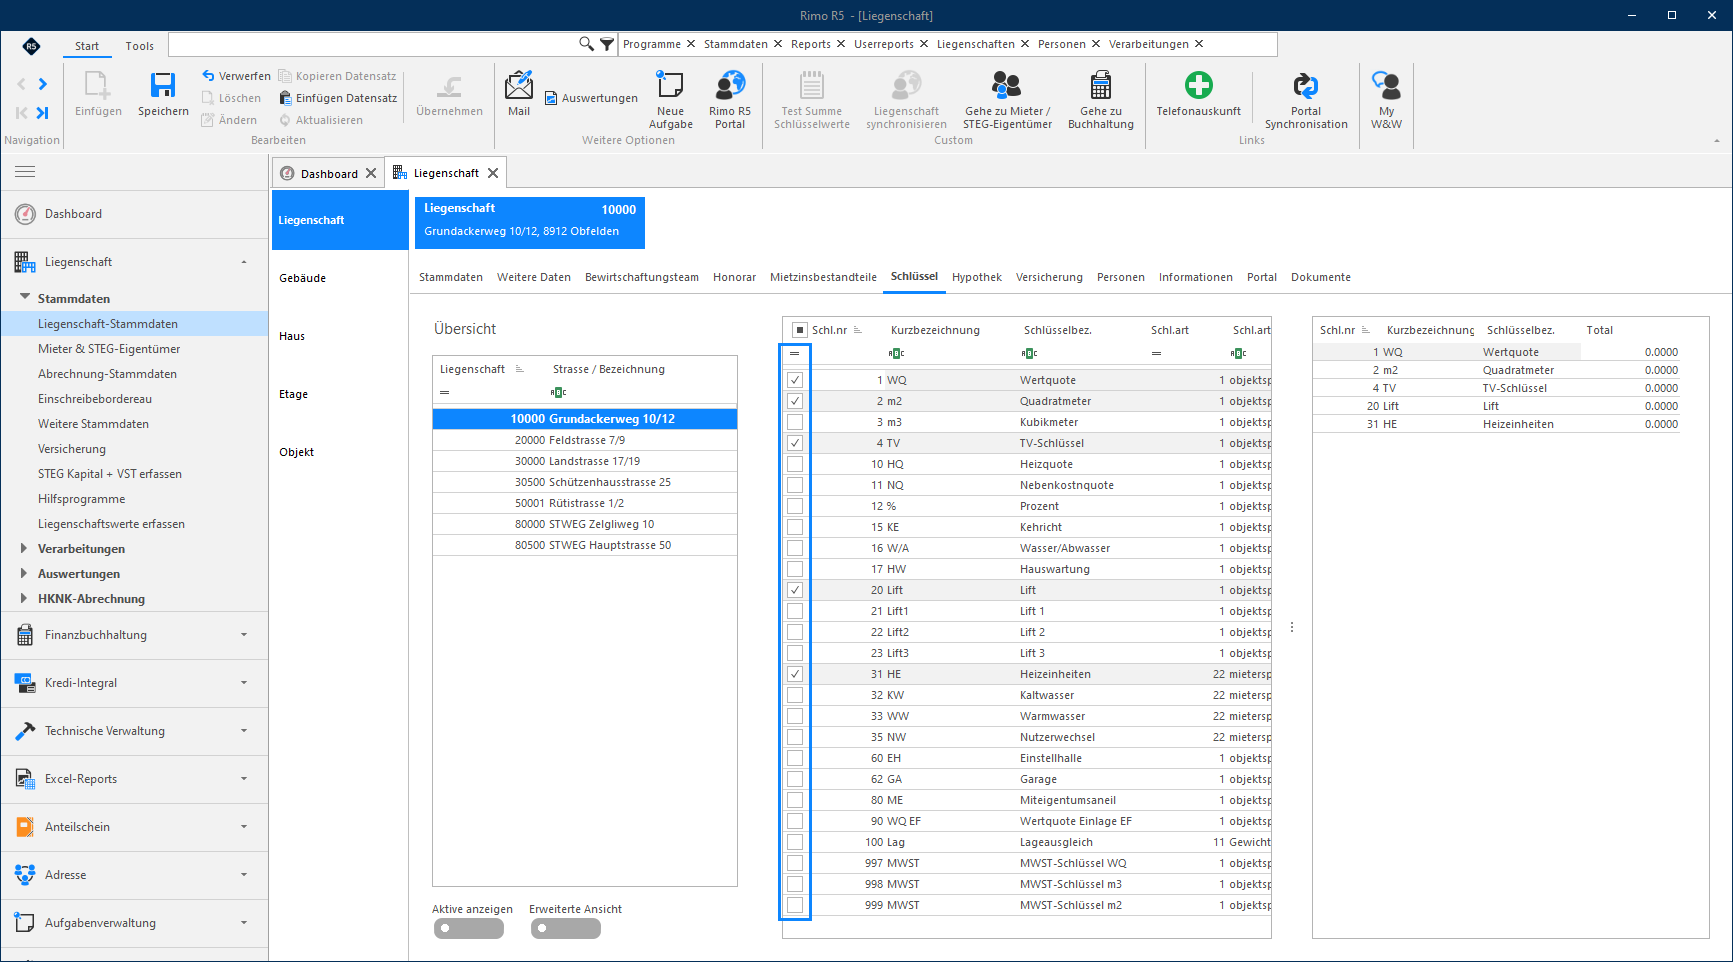The height and width of the screenshot is (962, 1733).
Task: Switch to the Hypothek tab
Action: pos(976,277)
